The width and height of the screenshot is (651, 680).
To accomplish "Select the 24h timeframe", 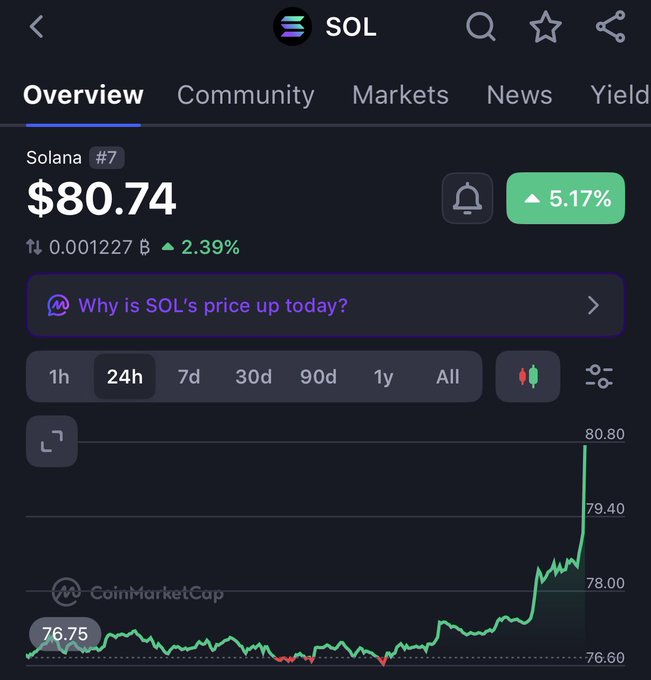I will pyautogui.click(x=125, y=376).
